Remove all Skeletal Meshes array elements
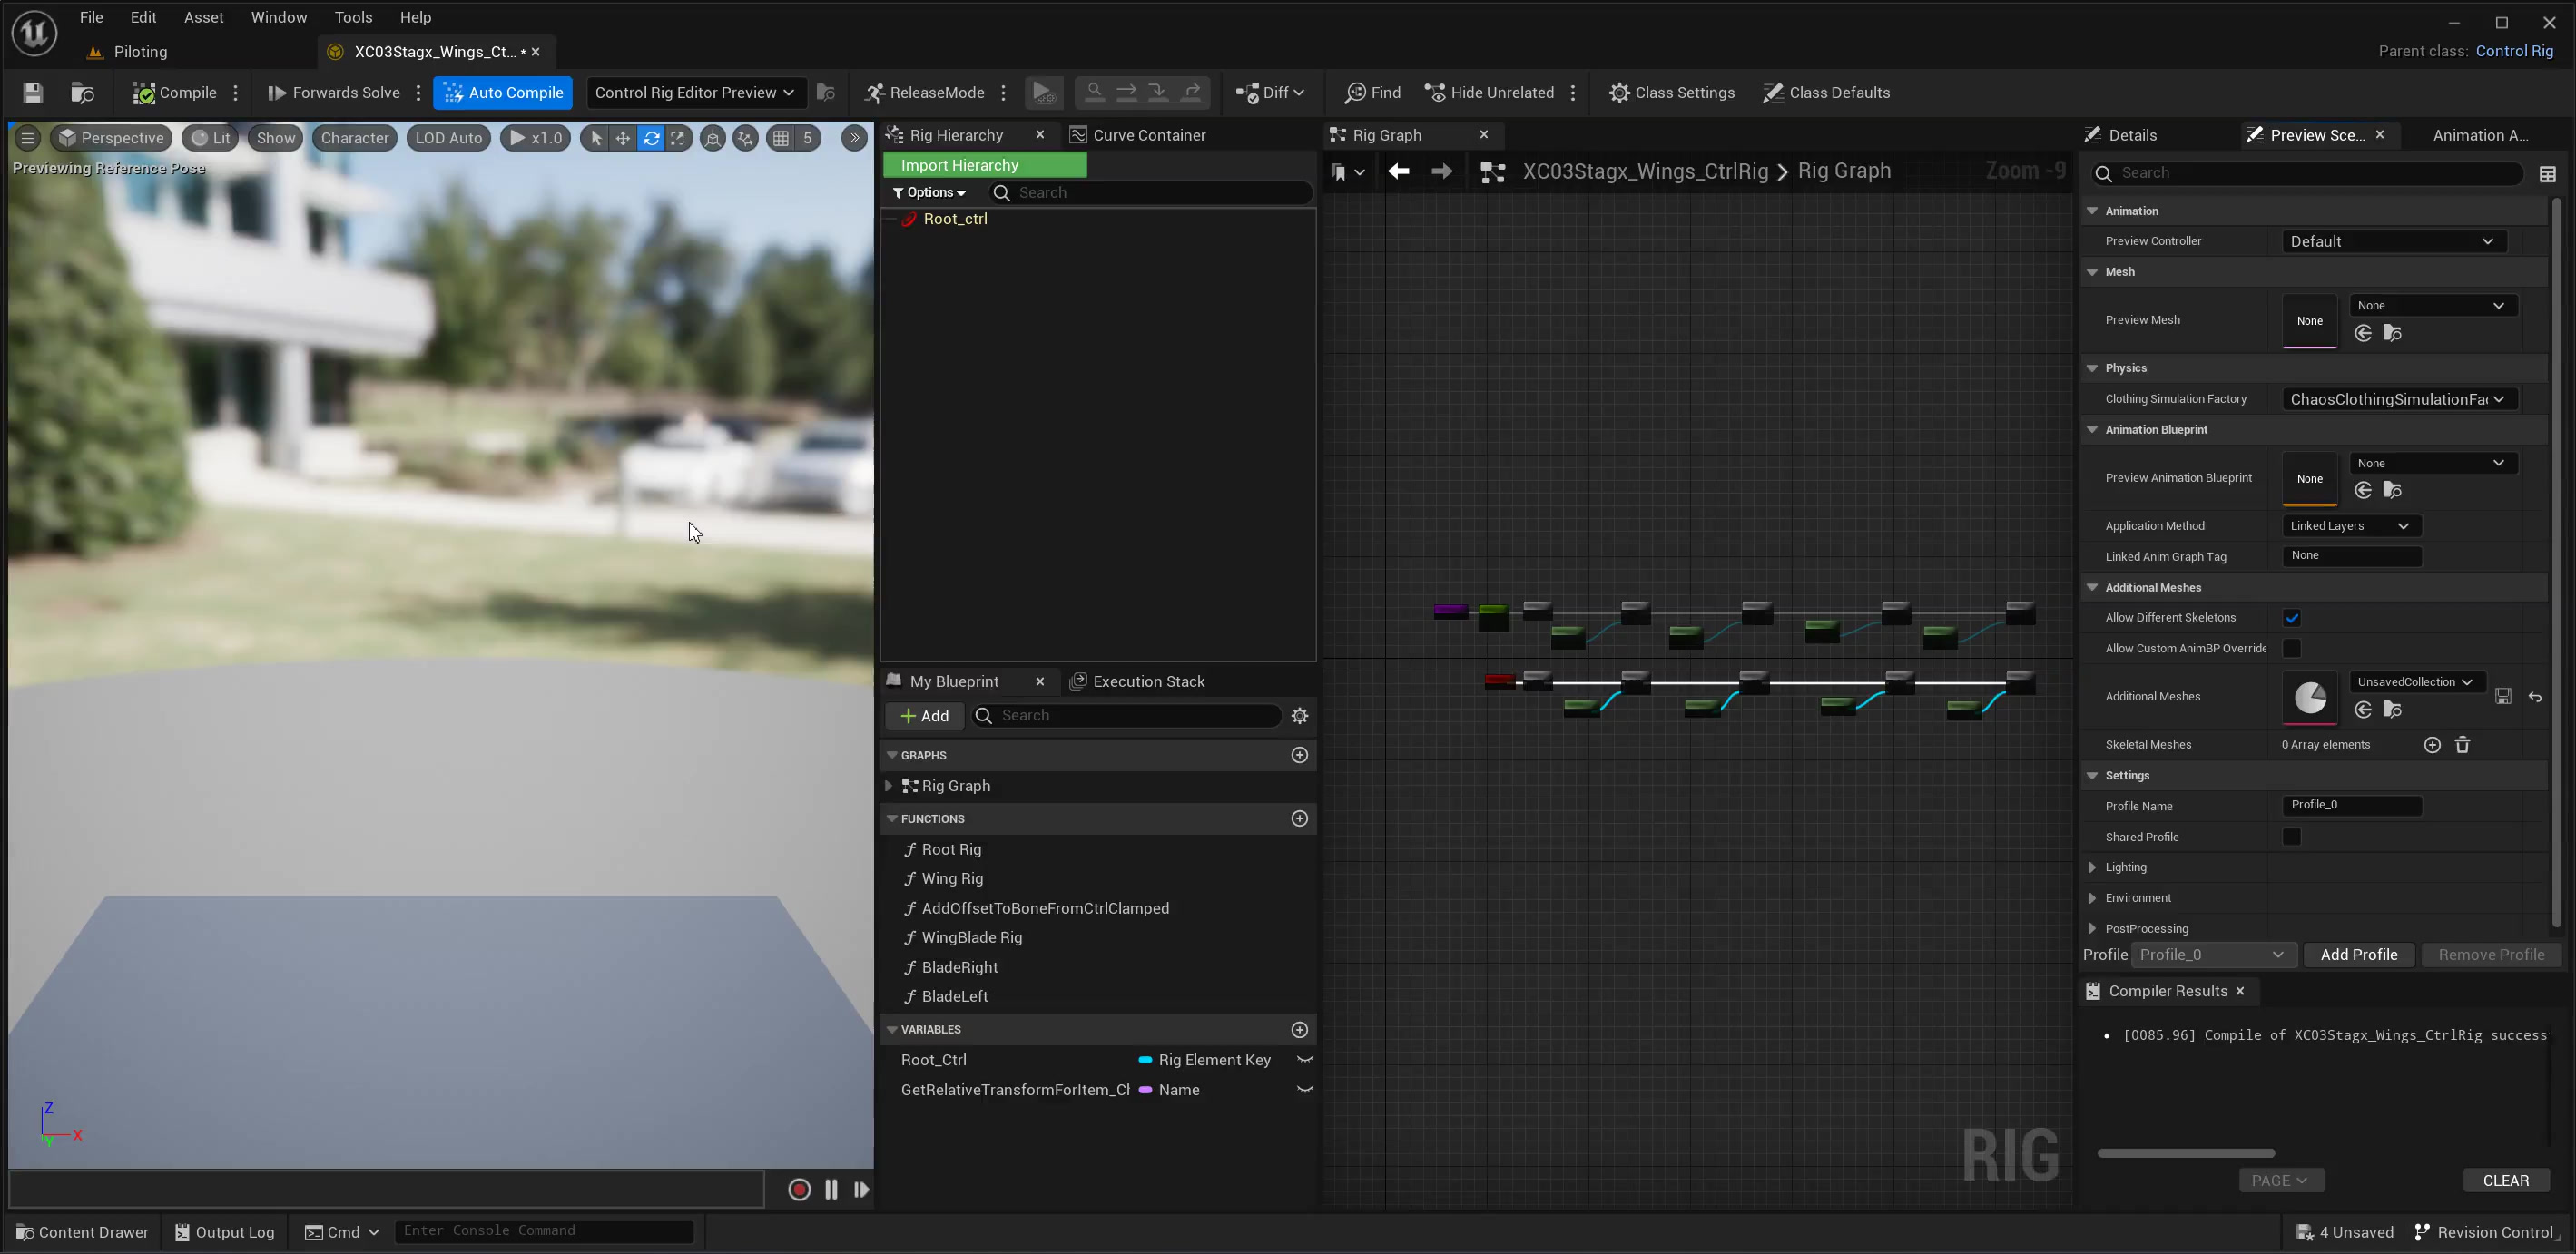The height and width of the screenshot is (1254, 2576). point(2462,744)
